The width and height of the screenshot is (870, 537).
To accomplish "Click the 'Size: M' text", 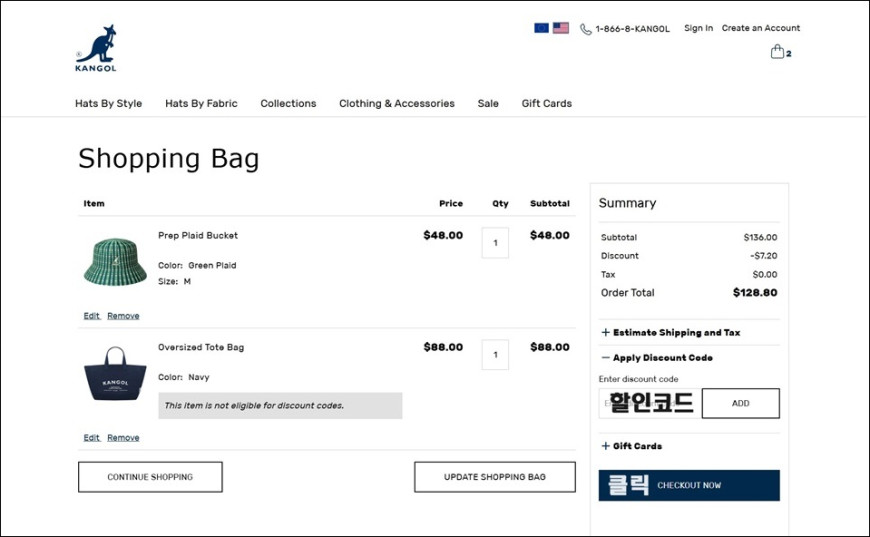I will (x=174, y=281).
